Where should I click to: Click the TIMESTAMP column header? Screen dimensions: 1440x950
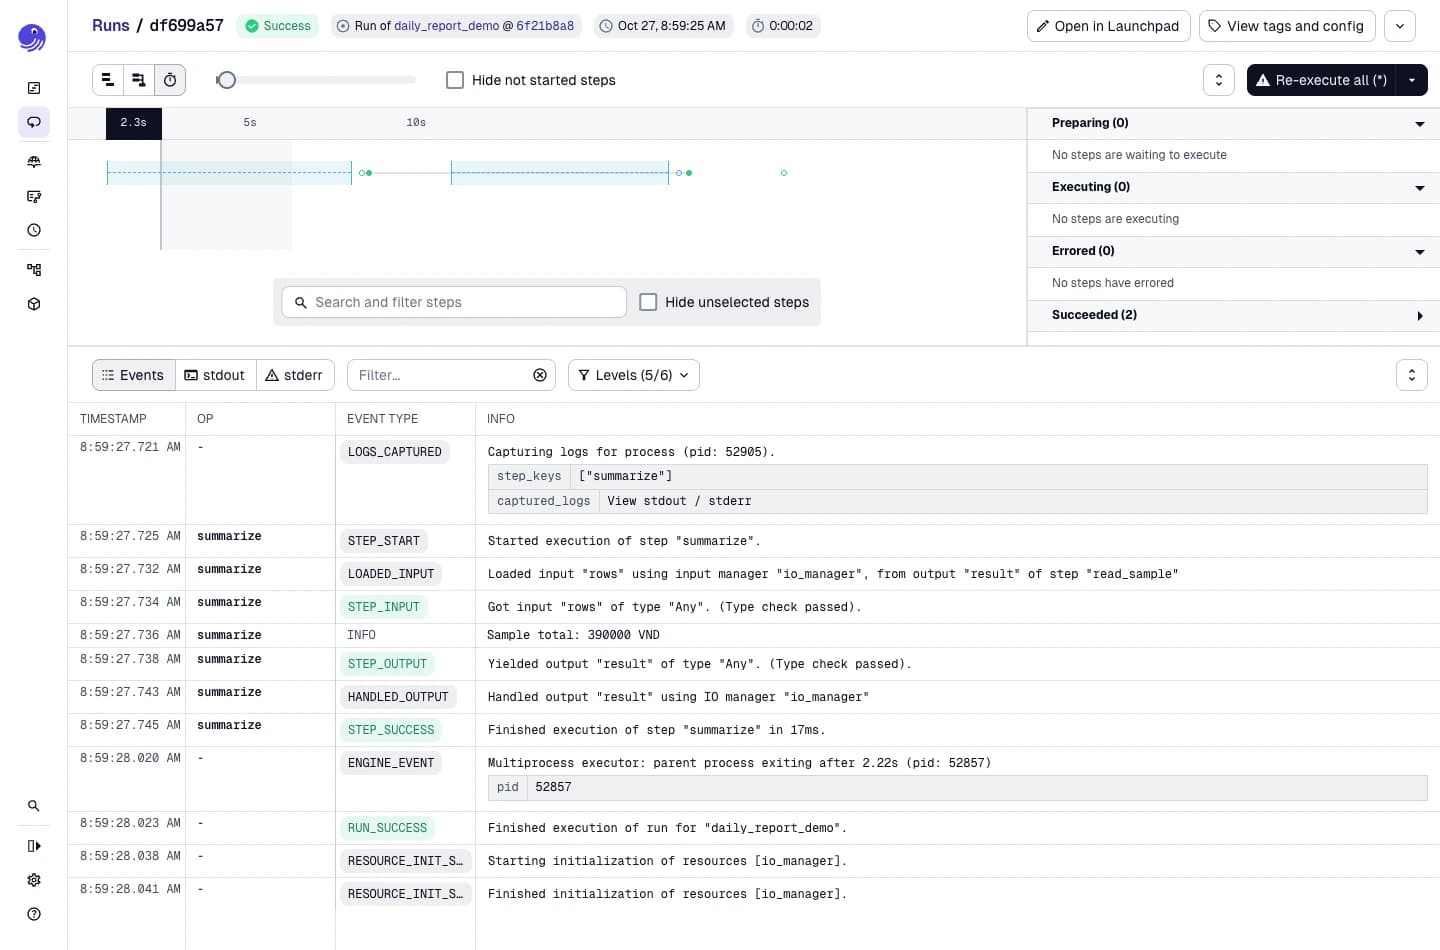[x=113, y=419]
